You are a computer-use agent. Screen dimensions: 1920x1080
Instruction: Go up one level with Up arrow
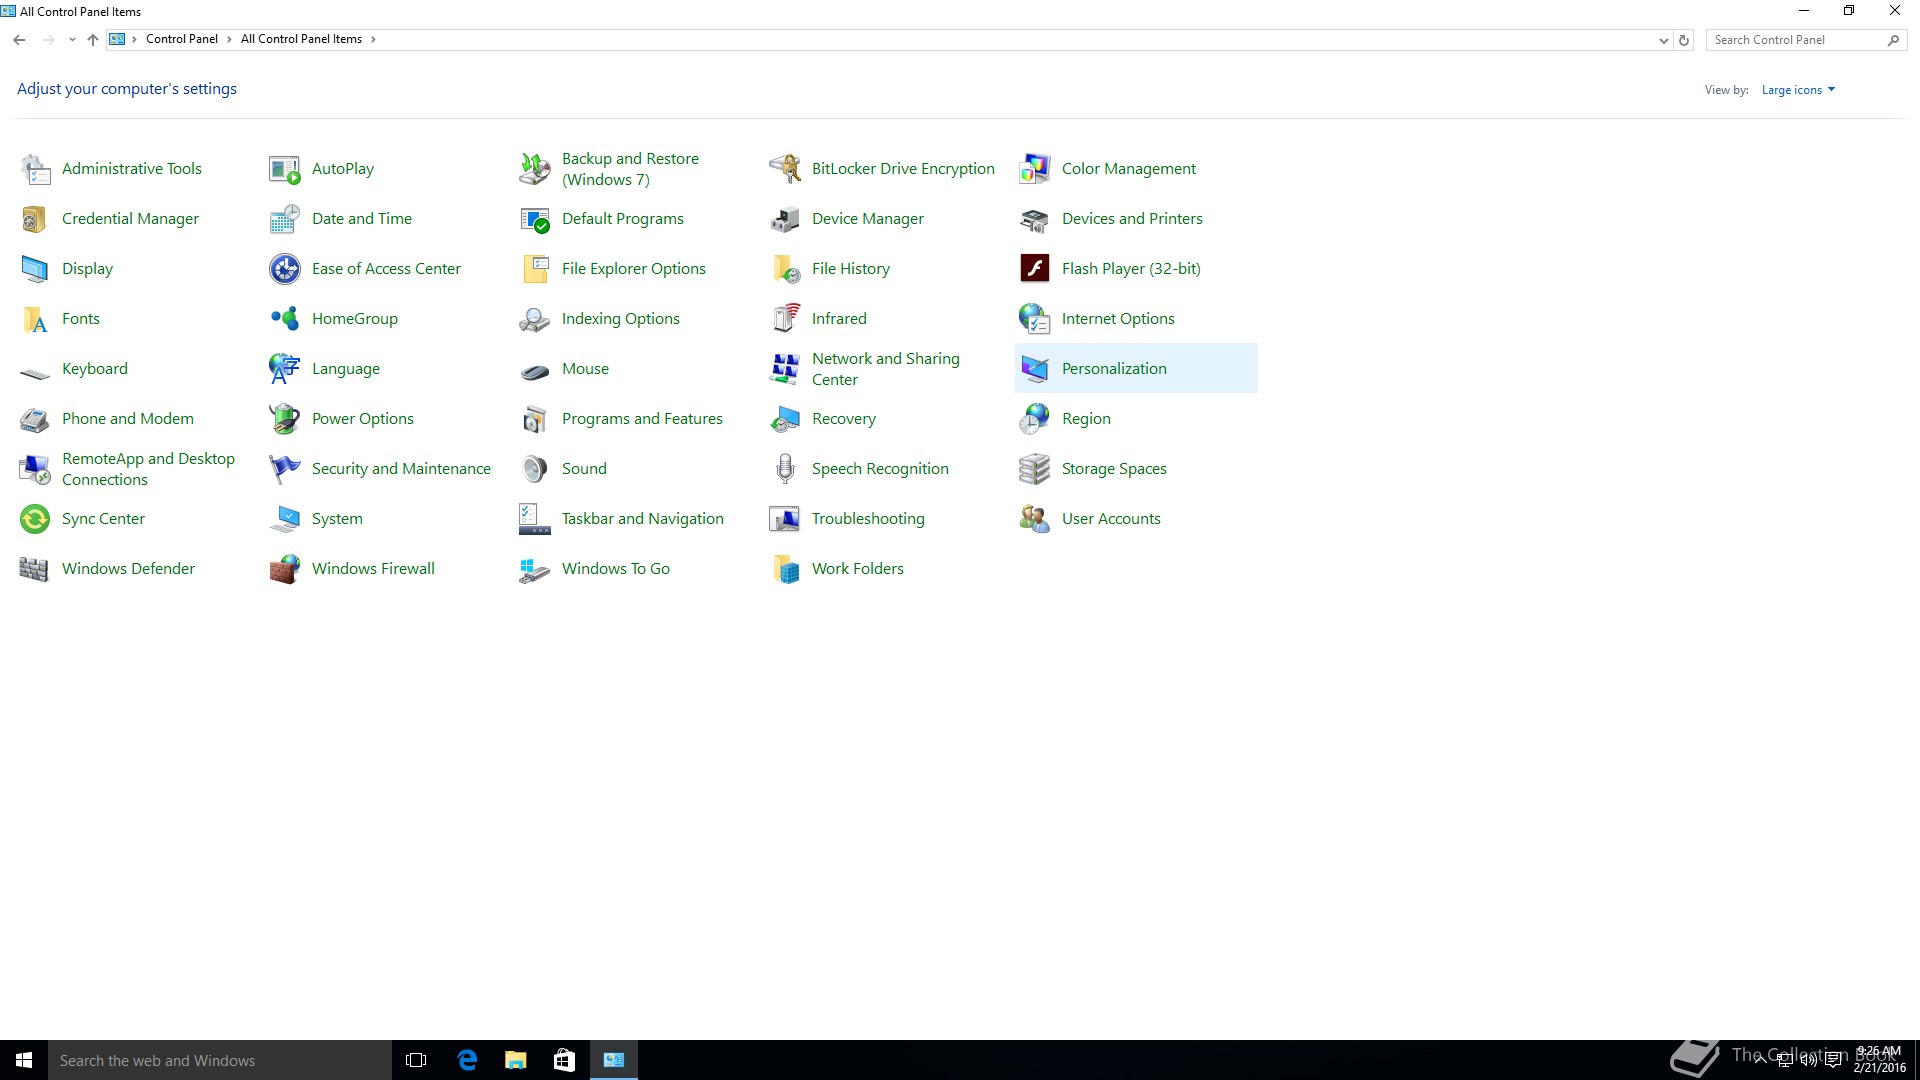93,40
